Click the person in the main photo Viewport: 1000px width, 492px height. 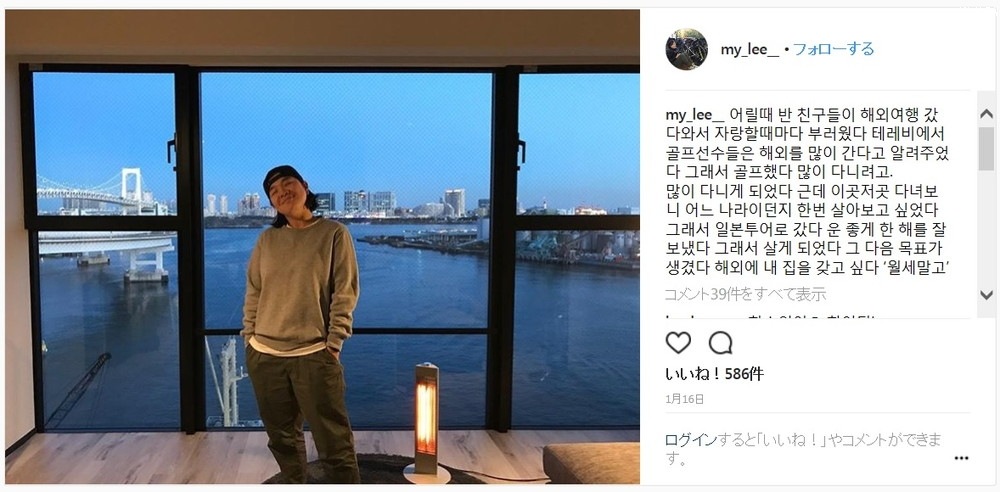coord(300,322)
